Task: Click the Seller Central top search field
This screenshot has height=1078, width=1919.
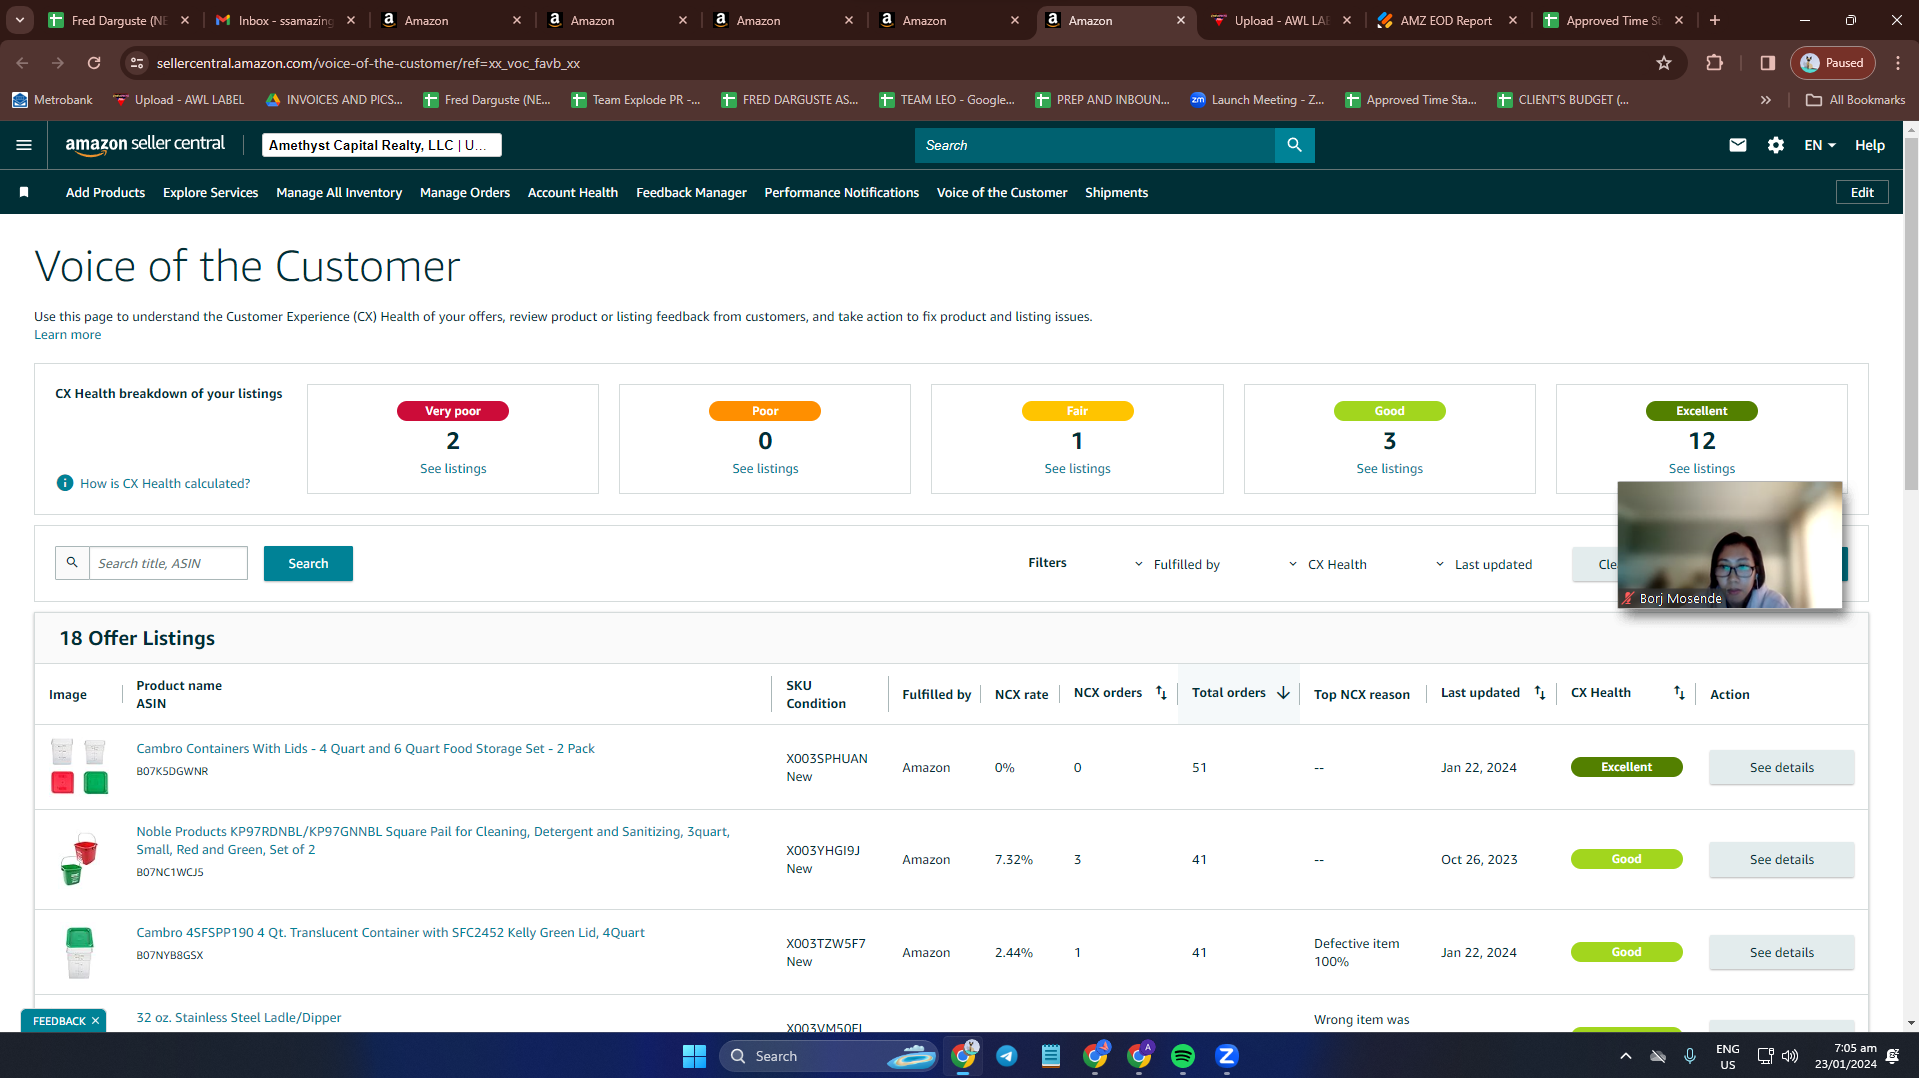Action: pos(1095,145)
